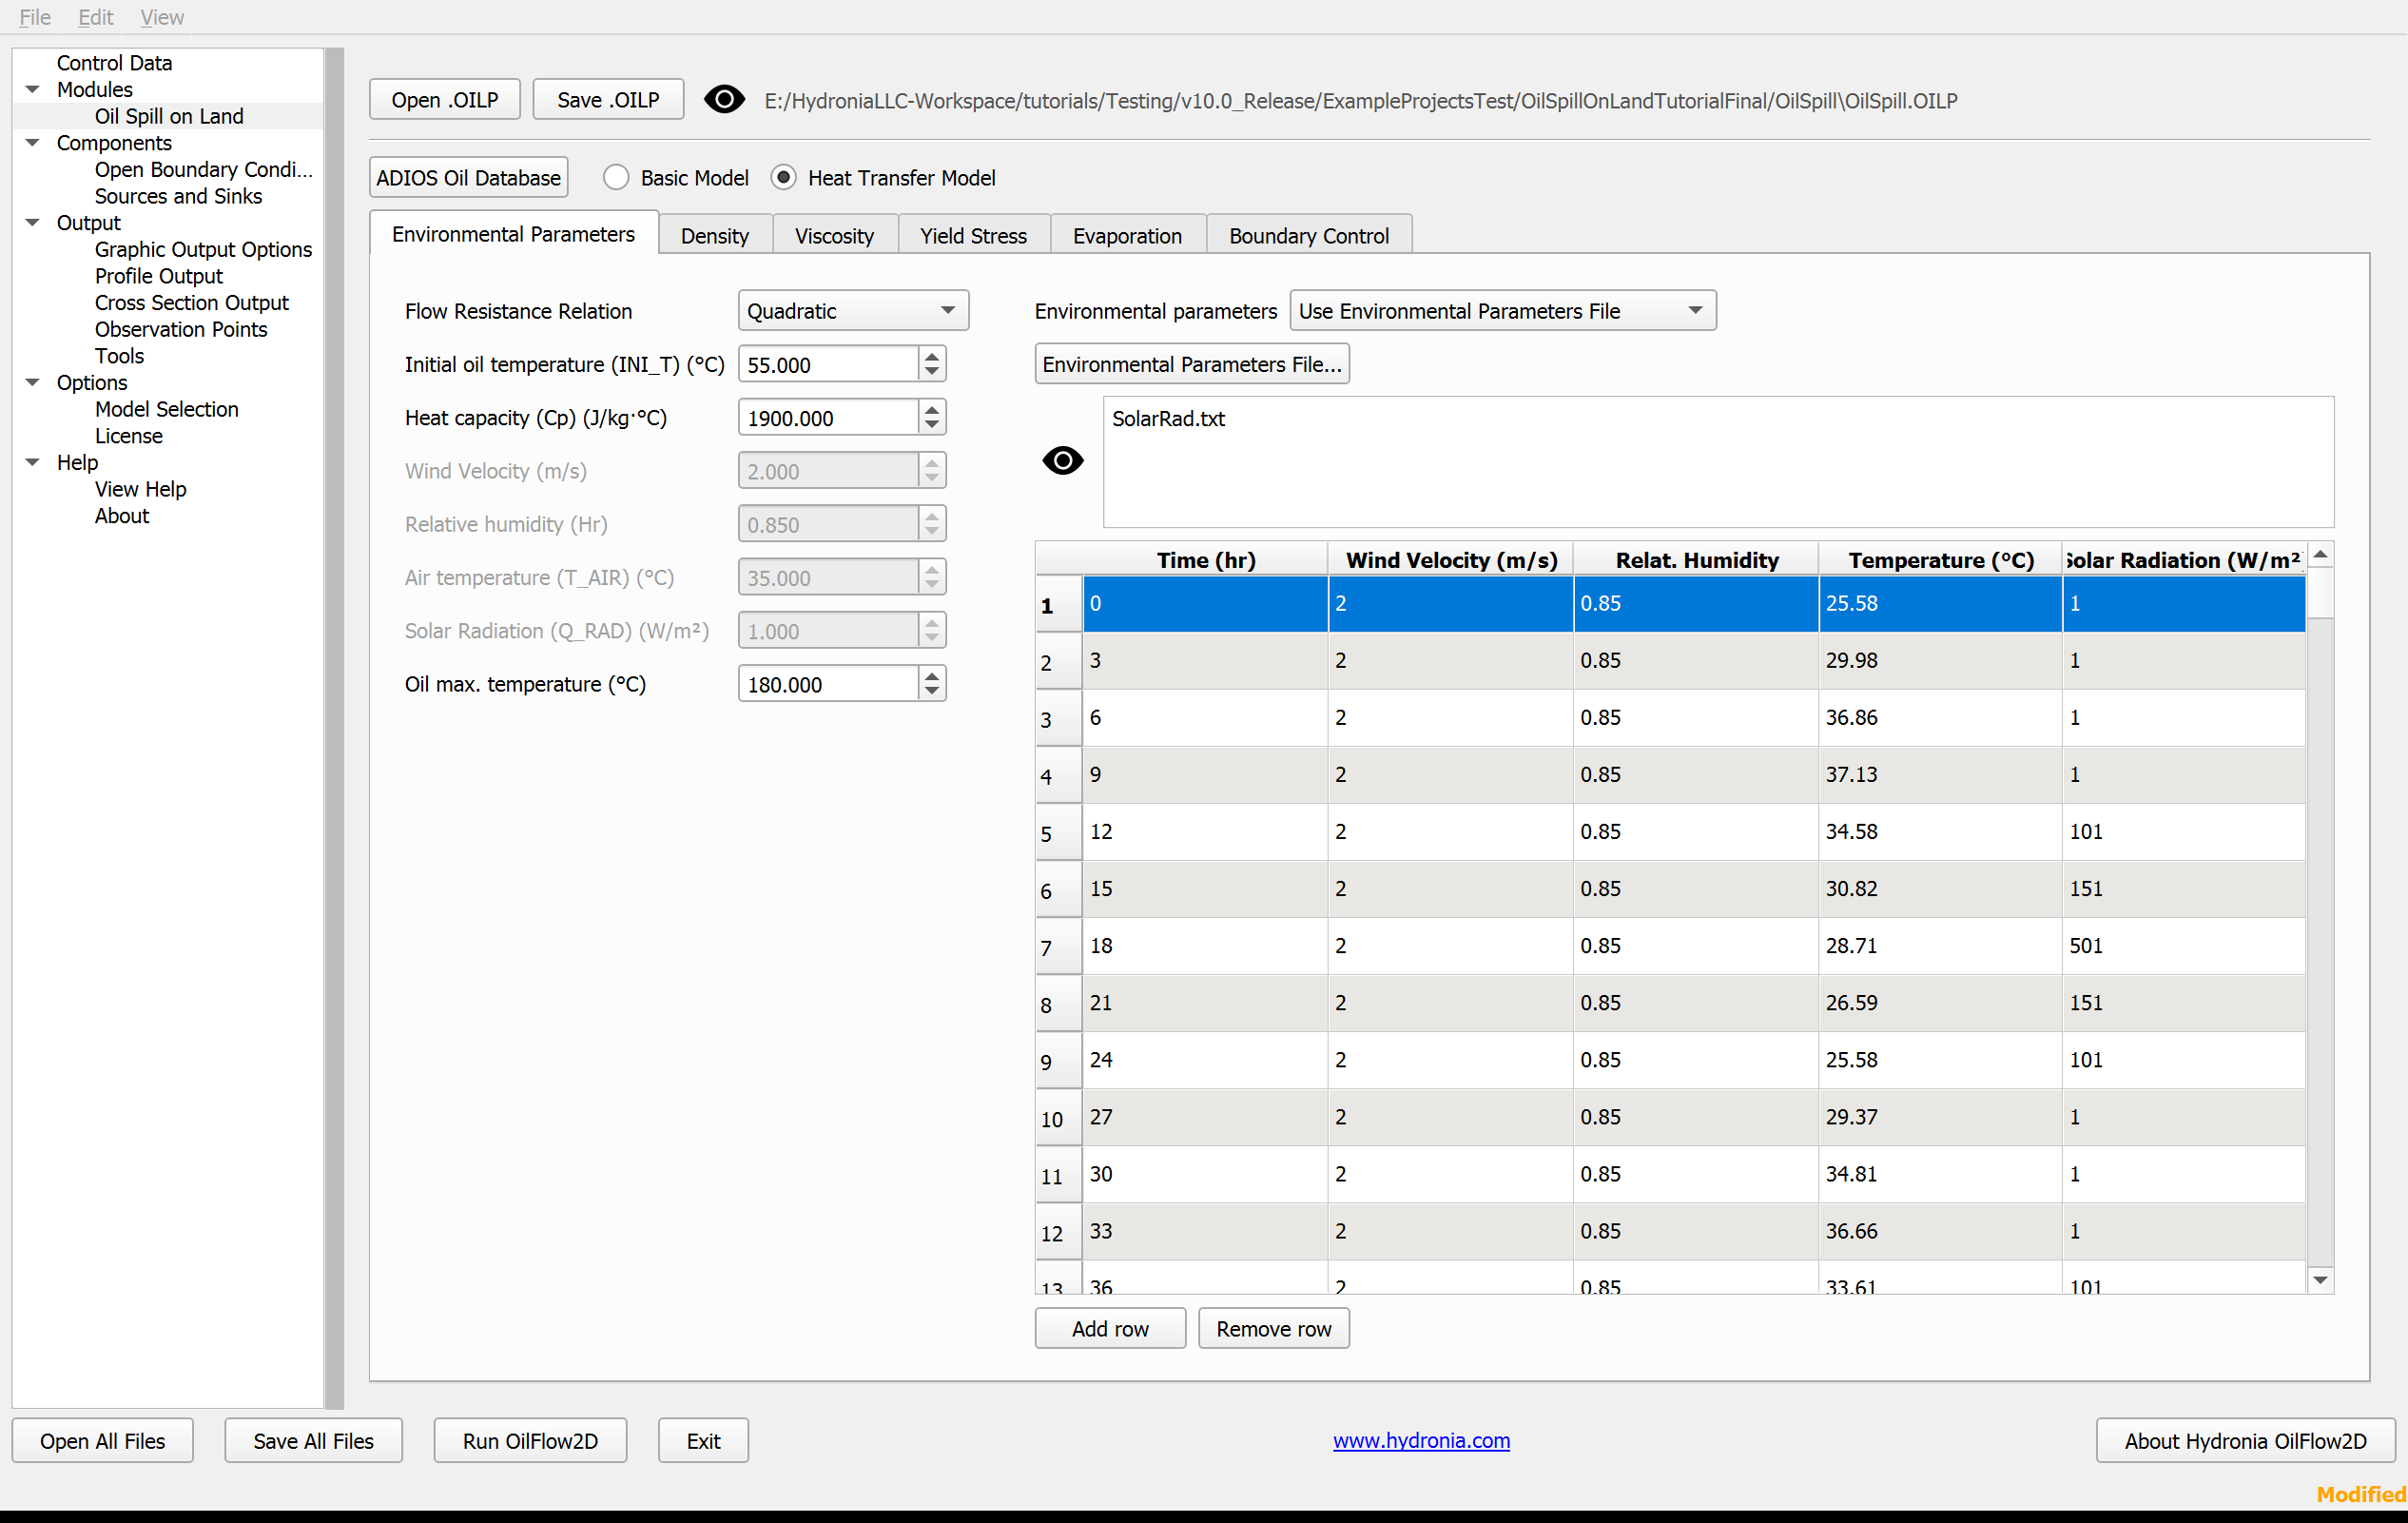This screenshot has width=2408, height=1523.
Task: Open the Flow Resistance Relation dropdown
Action: 853,311
